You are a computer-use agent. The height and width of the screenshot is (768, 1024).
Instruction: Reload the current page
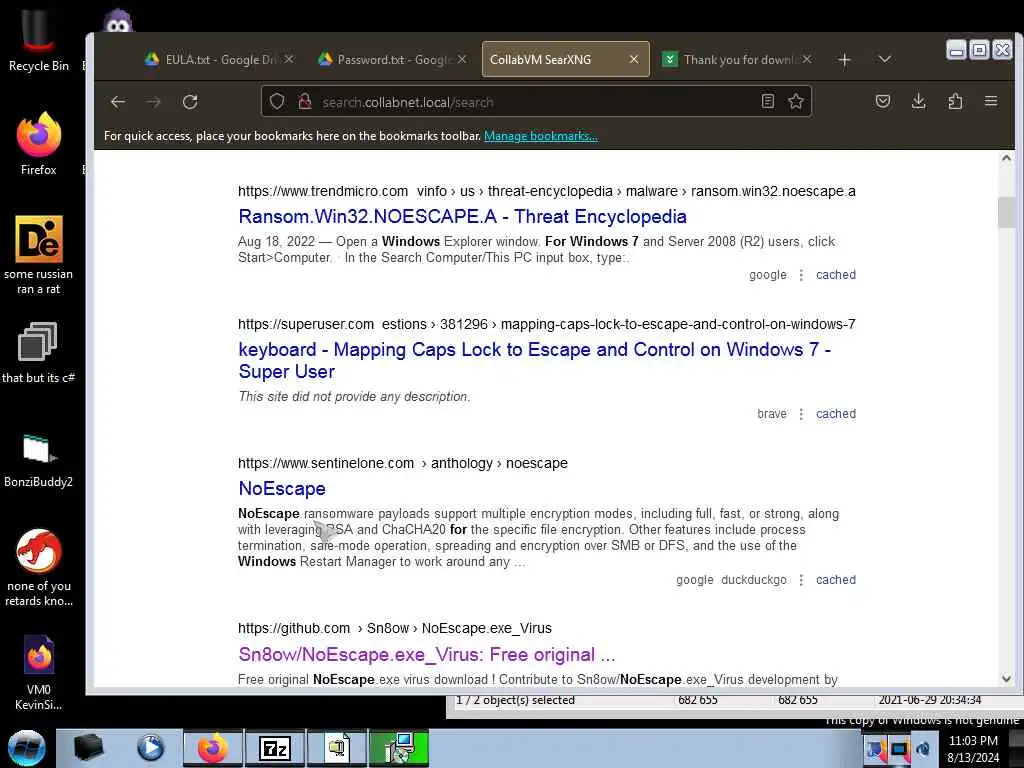pyautogui.click(x=190, y=102)
